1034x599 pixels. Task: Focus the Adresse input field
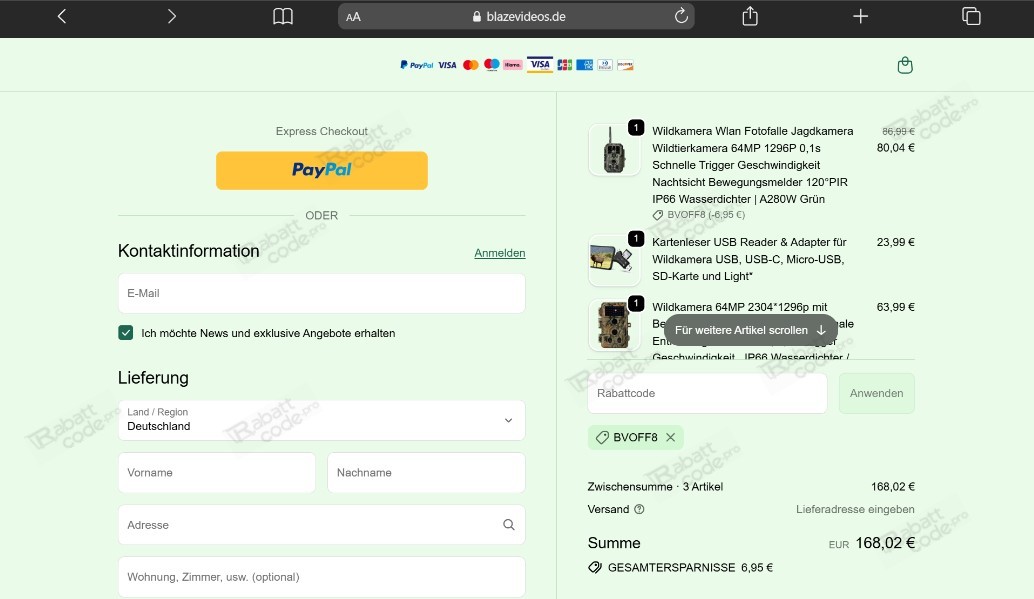[x=322, y=524]
